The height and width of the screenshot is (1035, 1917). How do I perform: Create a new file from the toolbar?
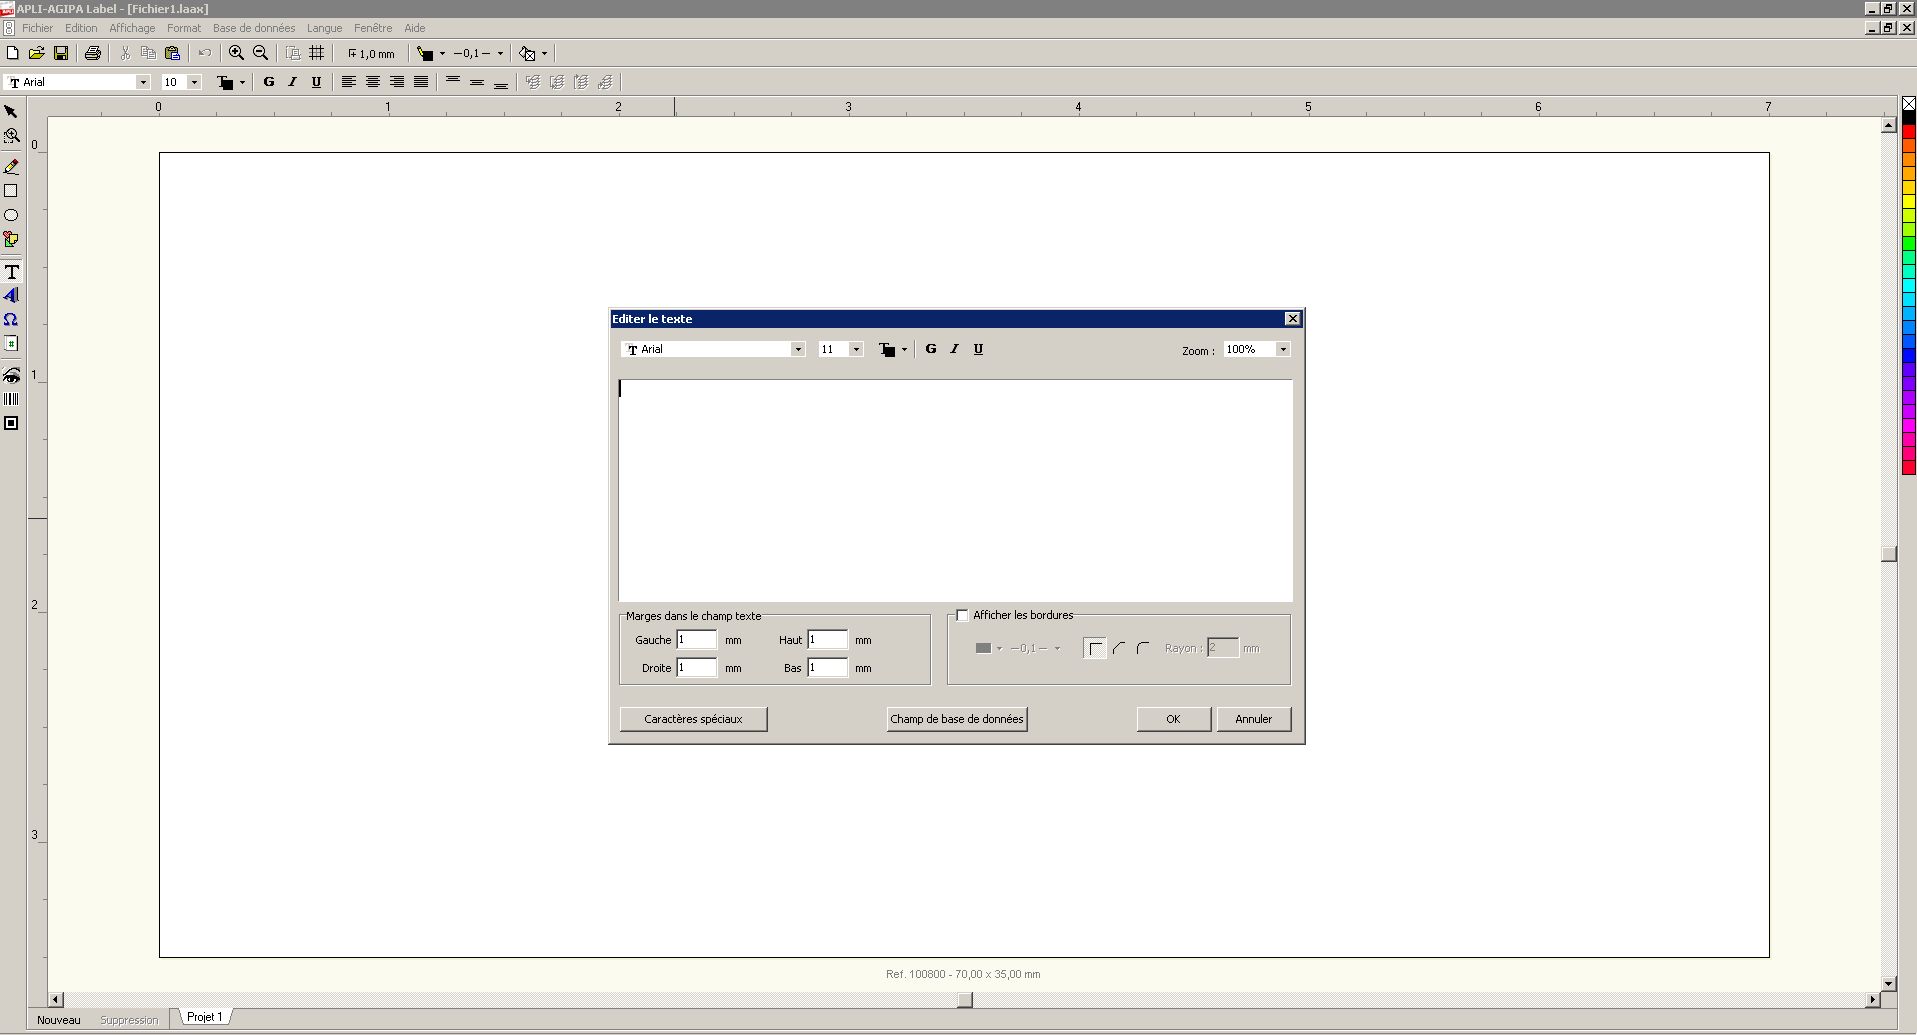pos(12,53)
